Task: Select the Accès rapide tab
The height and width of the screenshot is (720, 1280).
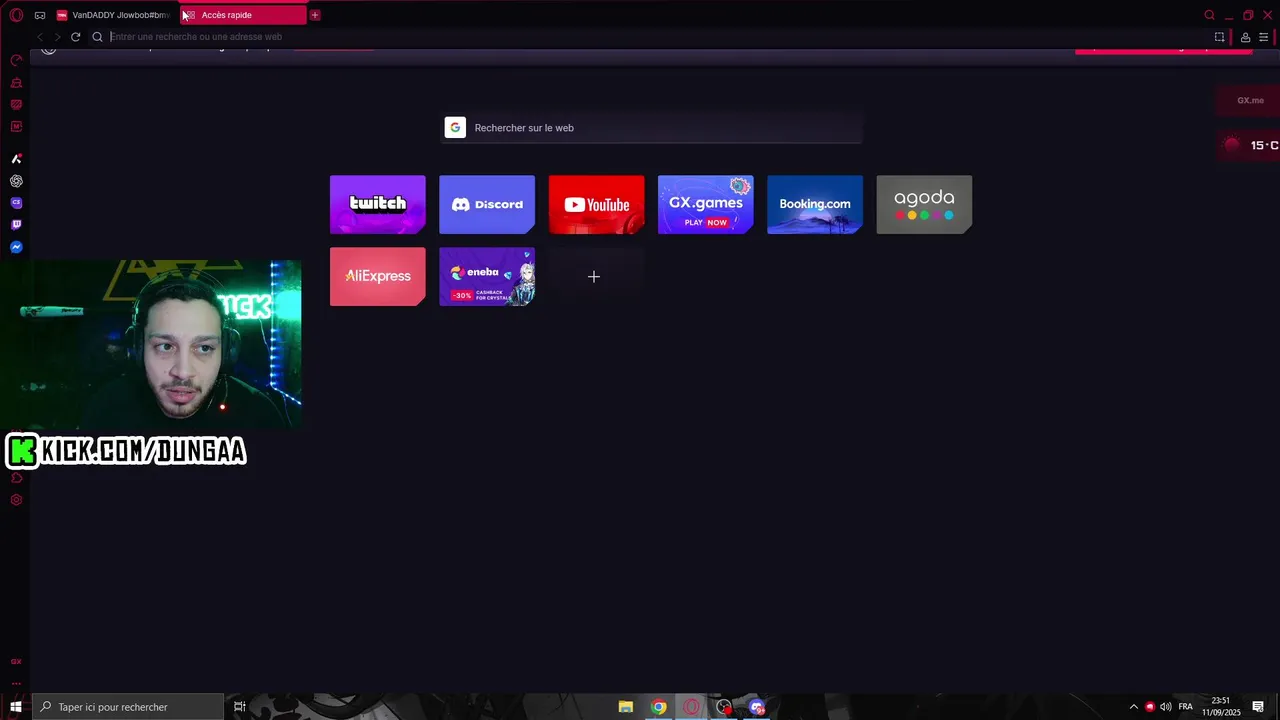Action: (243, 15)
